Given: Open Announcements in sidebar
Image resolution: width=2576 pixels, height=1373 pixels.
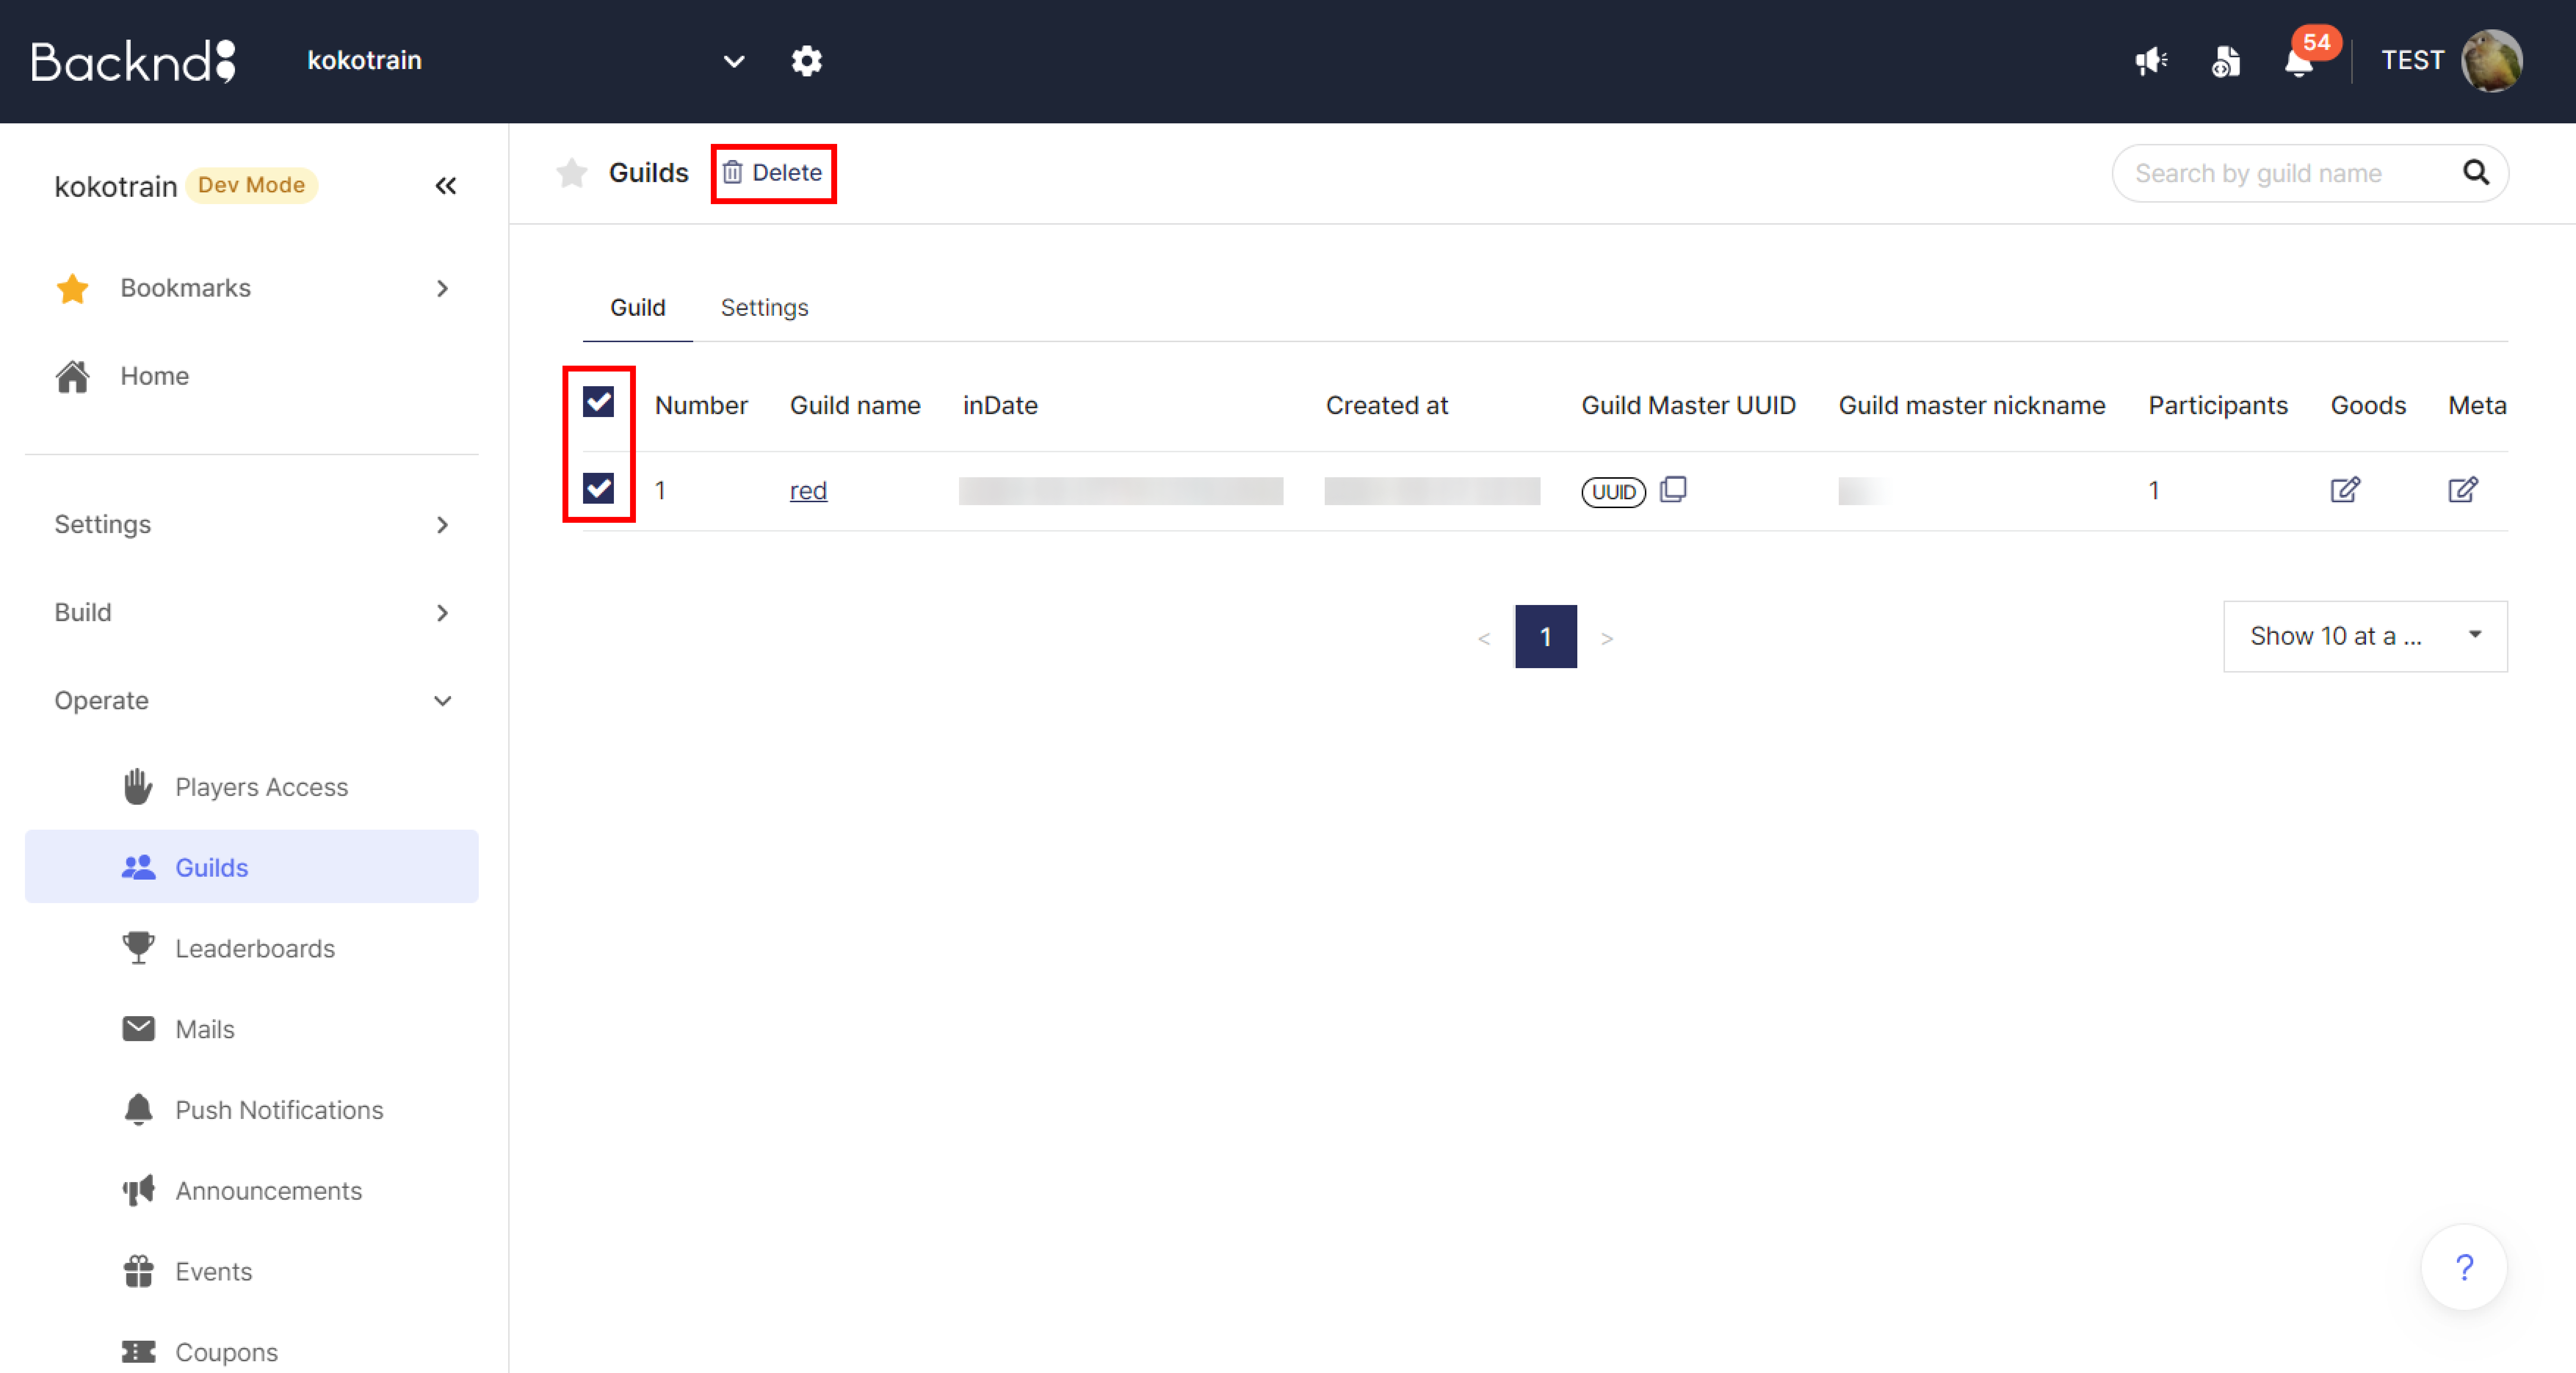Looking at the screenshot, I should 252,1191.
